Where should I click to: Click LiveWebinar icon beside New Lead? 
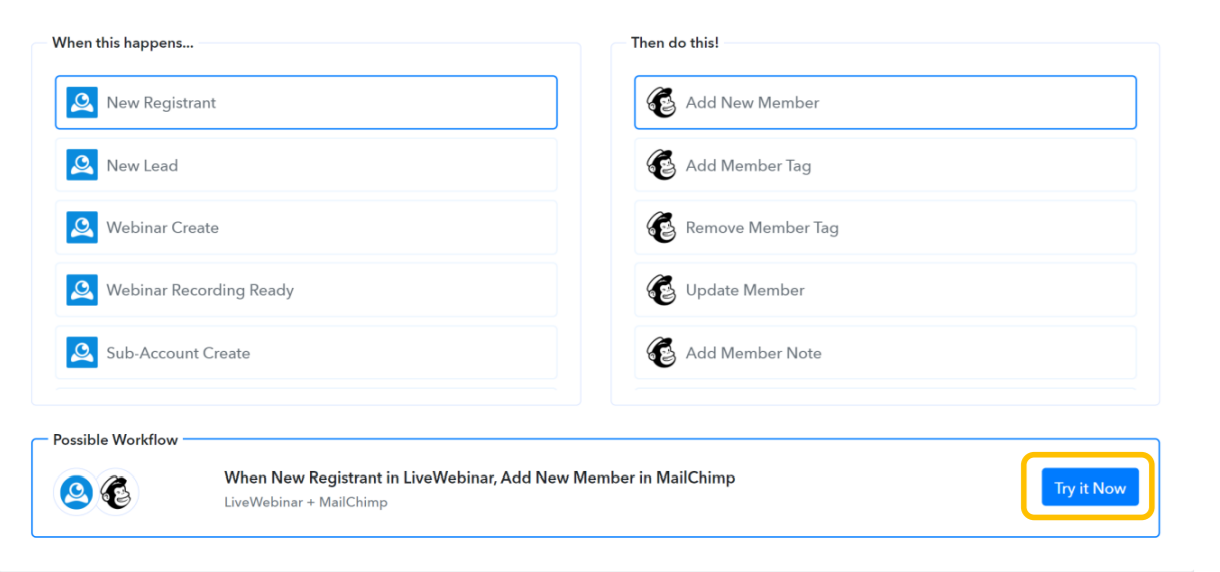click(82, 165)
